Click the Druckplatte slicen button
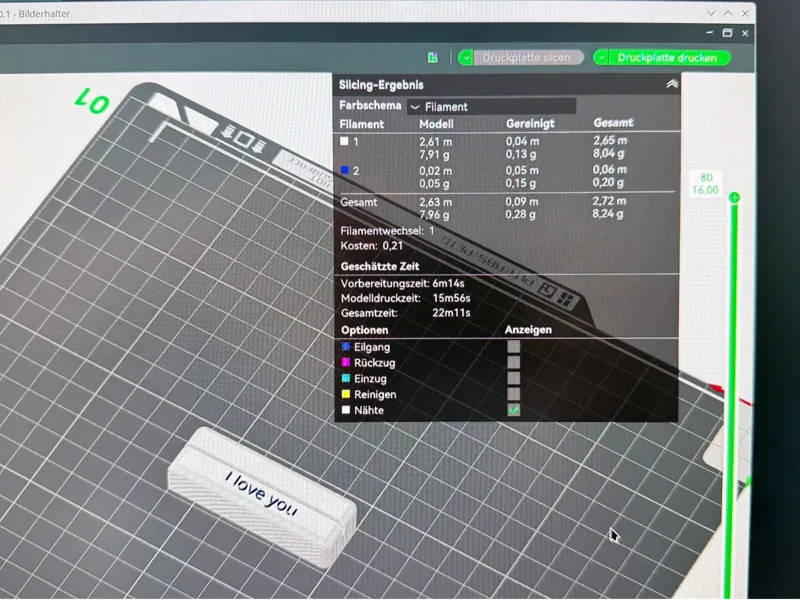The height and width of the screenshot is (600, 800). 527,58
